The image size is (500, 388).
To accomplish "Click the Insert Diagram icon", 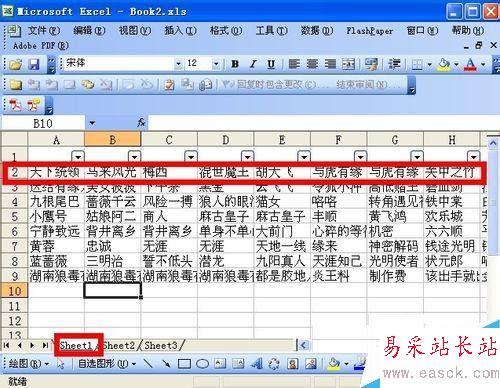I will 274,363.
